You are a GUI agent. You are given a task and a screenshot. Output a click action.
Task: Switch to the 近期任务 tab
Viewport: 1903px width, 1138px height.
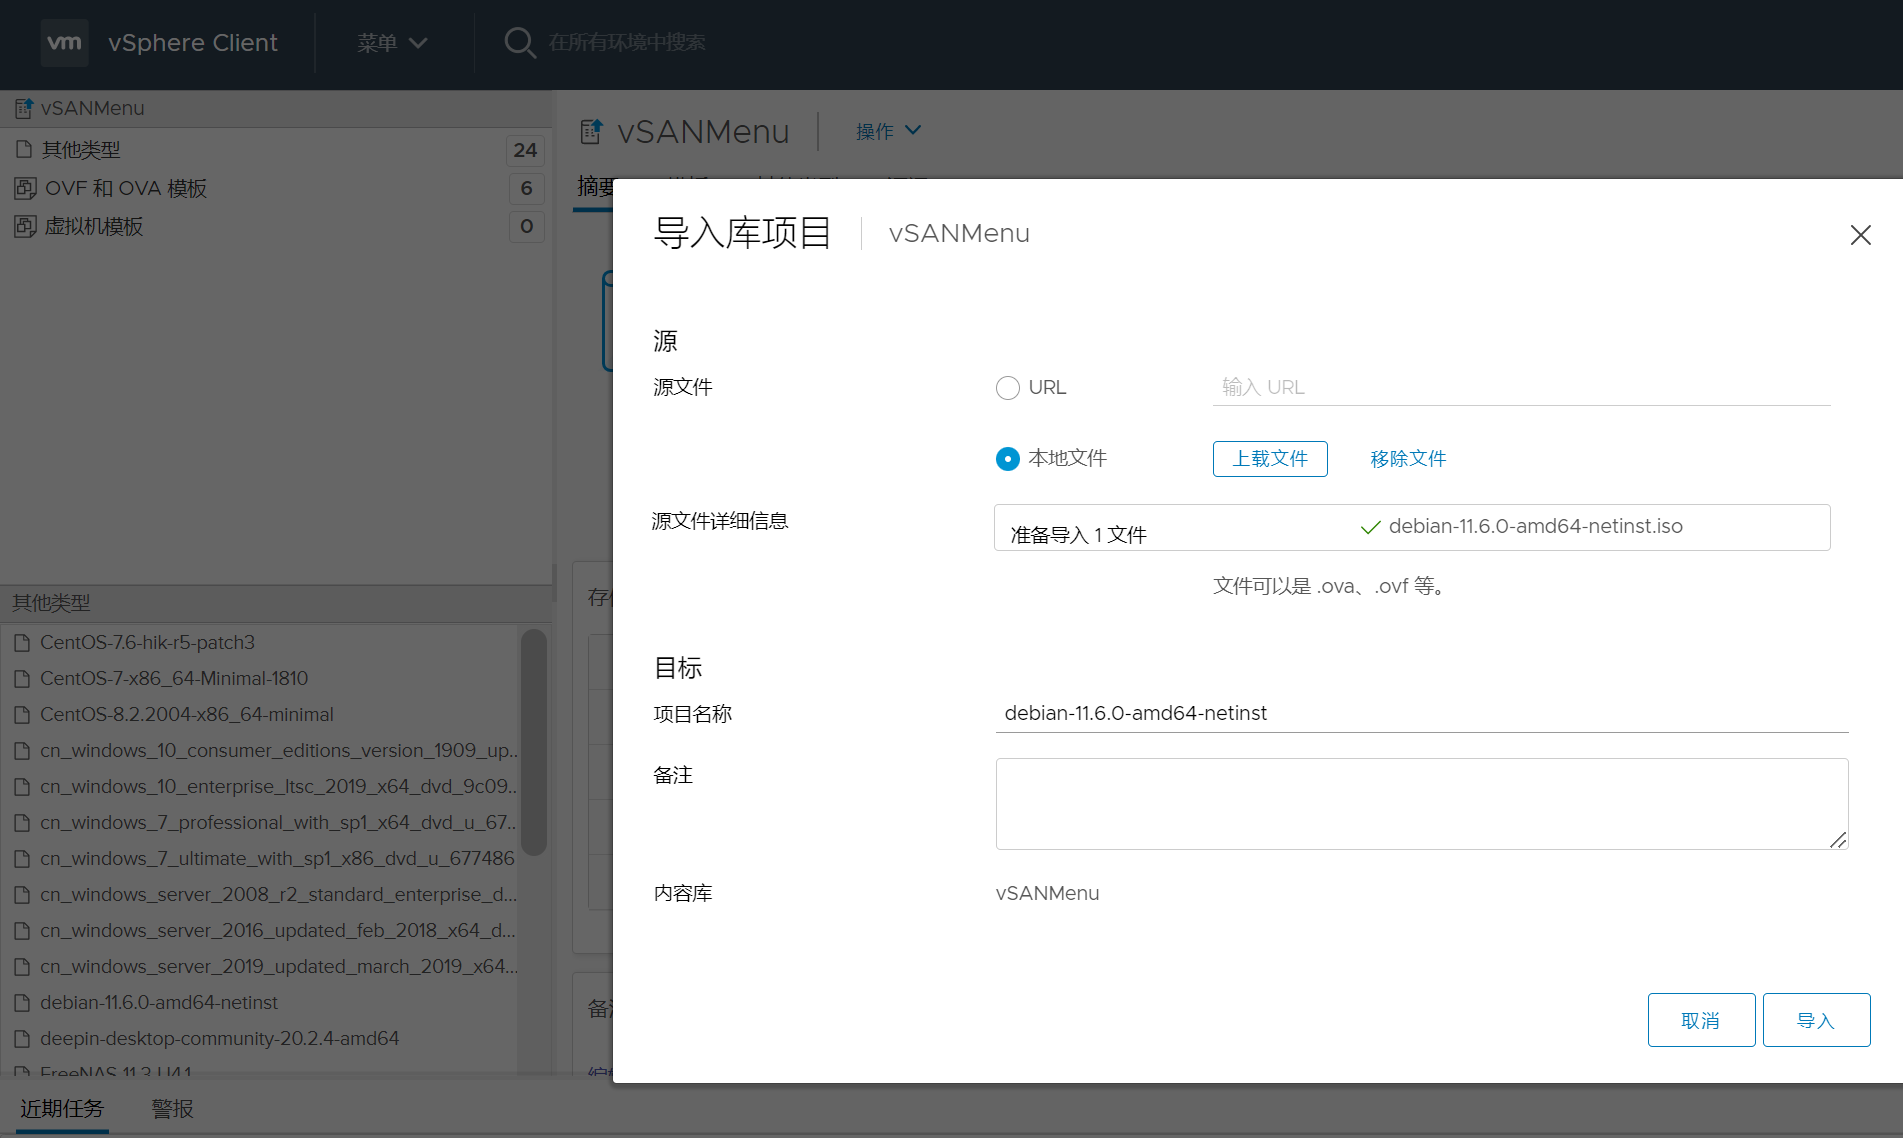click(61, 1108)
